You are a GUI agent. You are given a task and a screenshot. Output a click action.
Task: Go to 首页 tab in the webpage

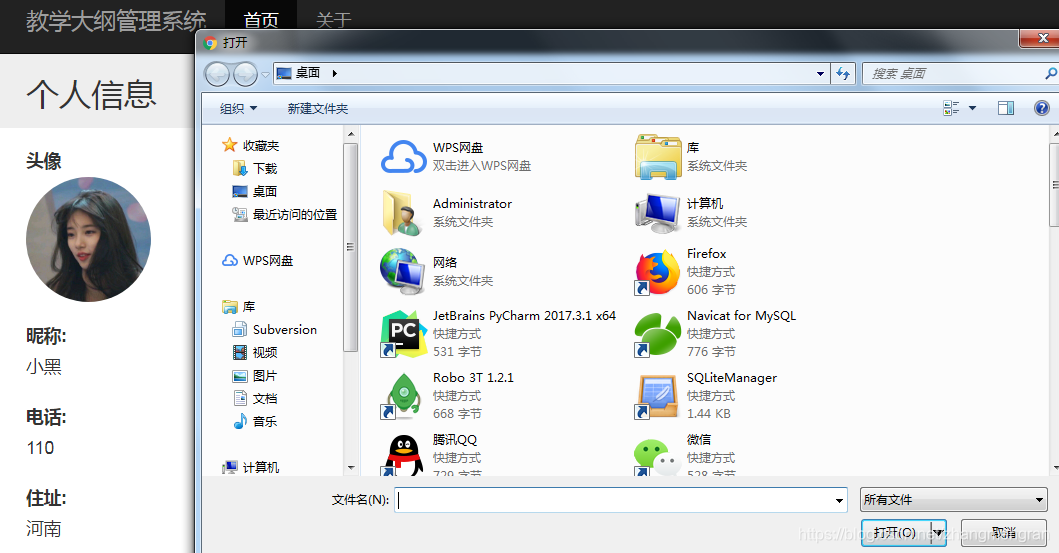[261, 20]
